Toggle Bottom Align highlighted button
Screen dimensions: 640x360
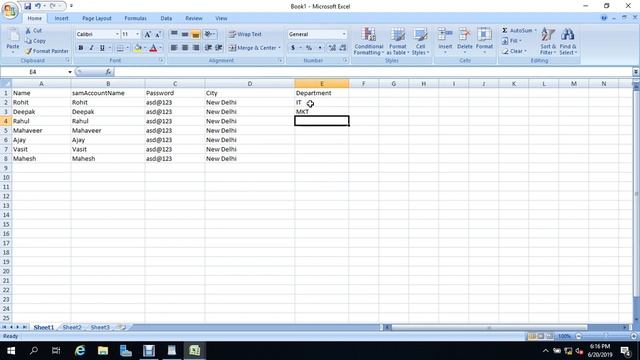coord(196,34)
